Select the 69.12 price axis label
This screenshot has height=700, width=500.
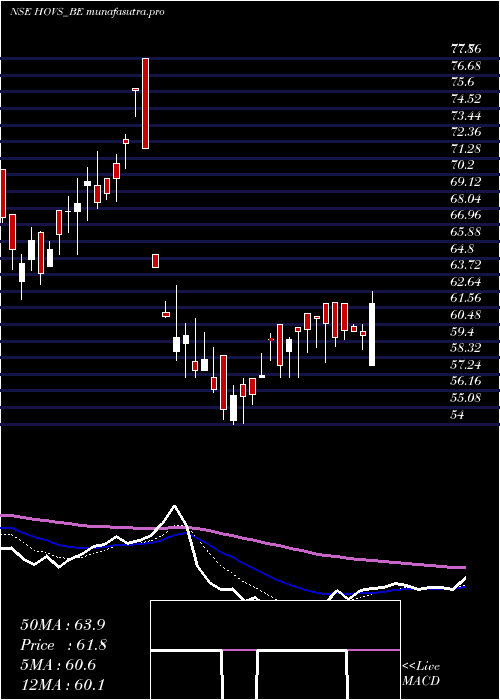pos(468,182)
